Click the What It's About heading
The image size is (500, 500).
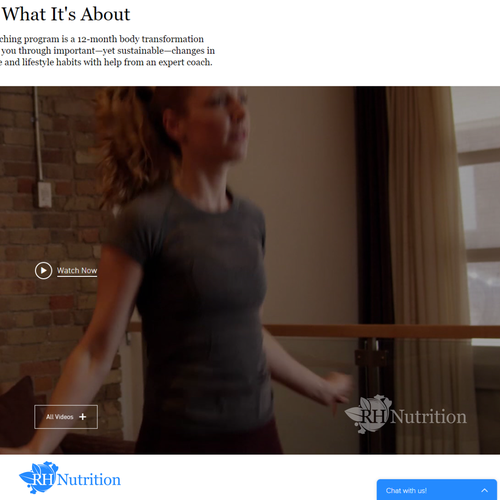click(66, 14)
